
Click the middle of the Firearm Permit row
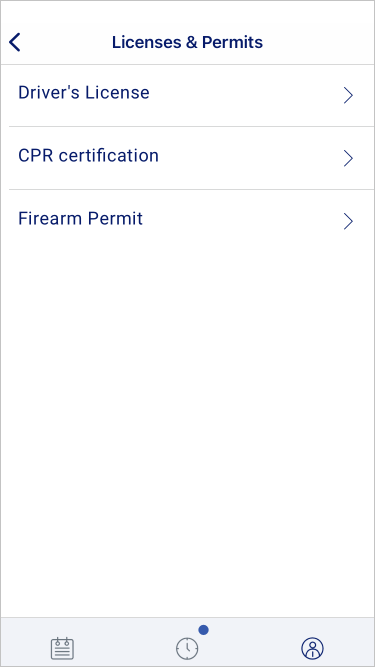pos(188,221)
